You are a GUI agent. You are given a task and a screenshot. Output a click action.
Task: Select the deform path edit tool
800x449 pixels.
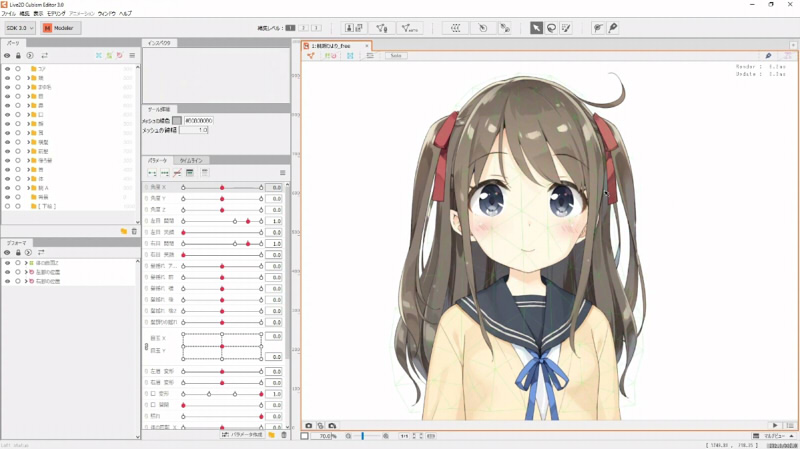point(598,28)
